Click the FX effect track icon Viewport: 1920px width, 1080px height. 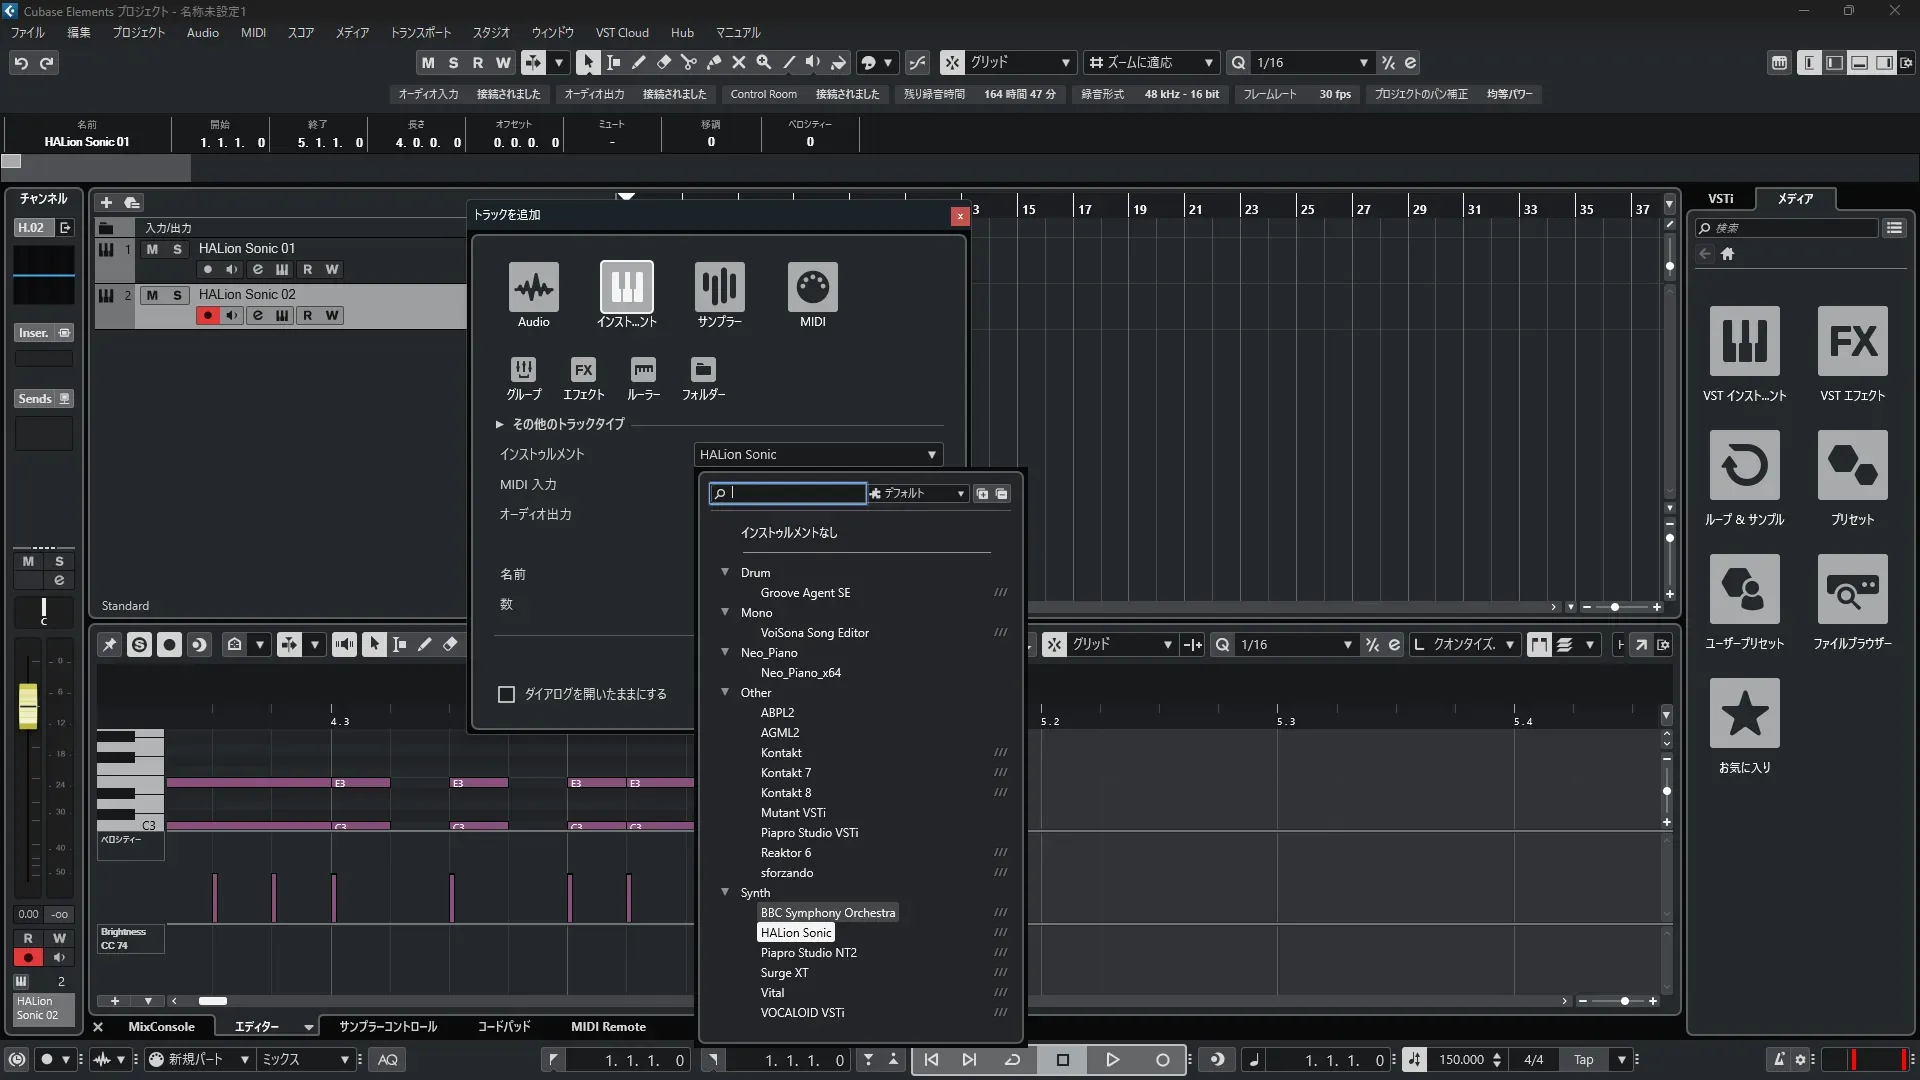[583, 370]
